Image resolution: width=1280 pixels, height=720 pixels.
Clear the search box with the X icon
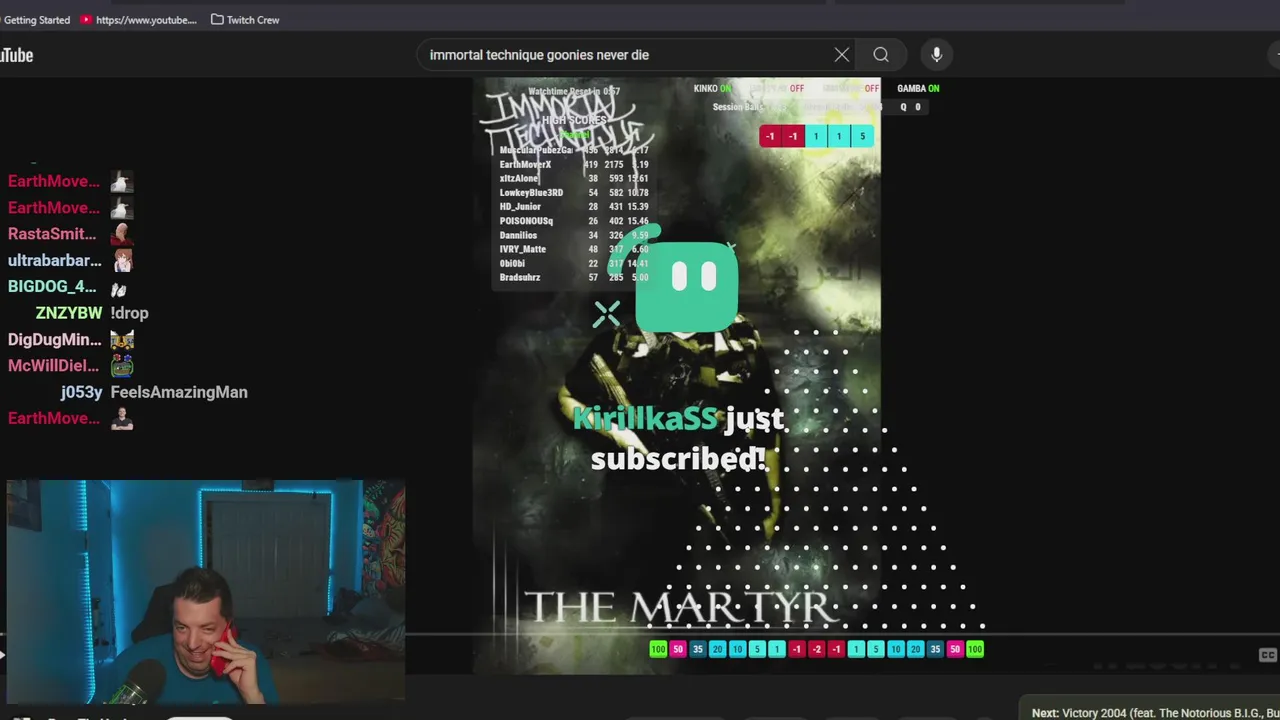coord(842,55)
